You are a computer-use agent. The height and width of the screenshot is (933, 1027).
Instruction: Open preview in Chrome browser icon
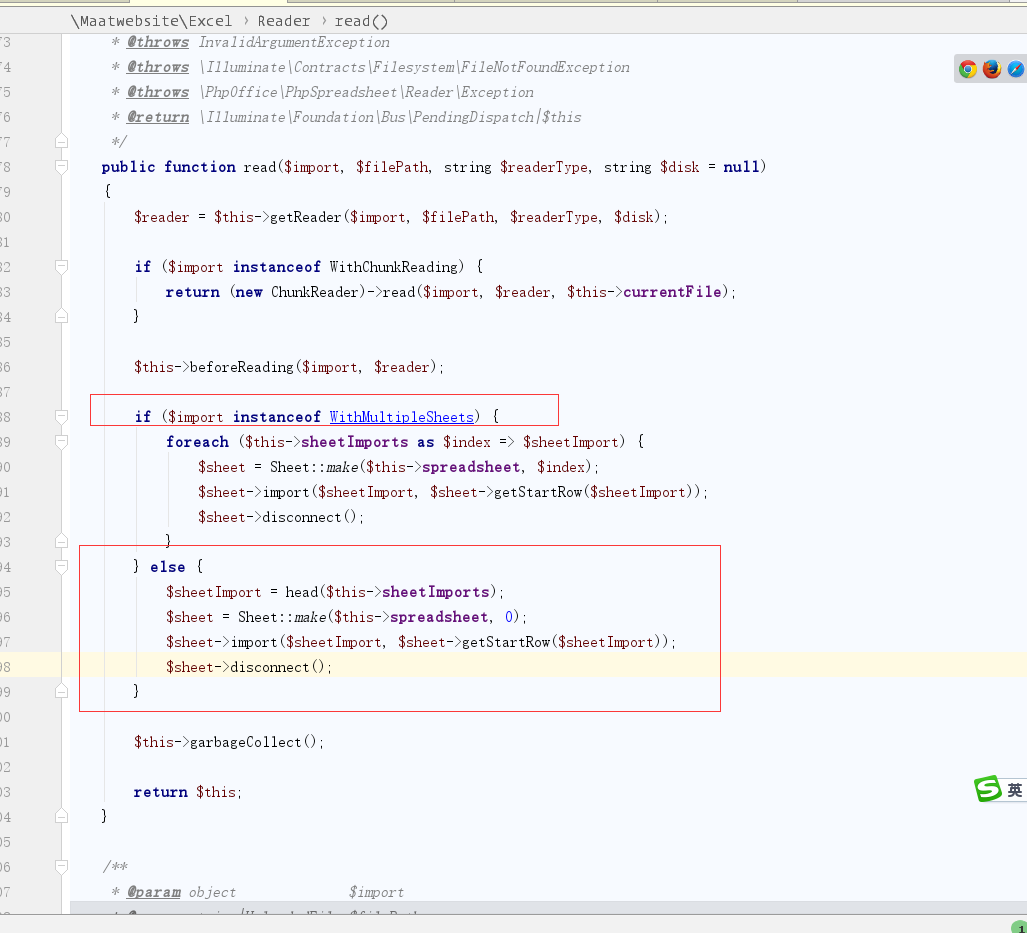(x=967, y=69)
